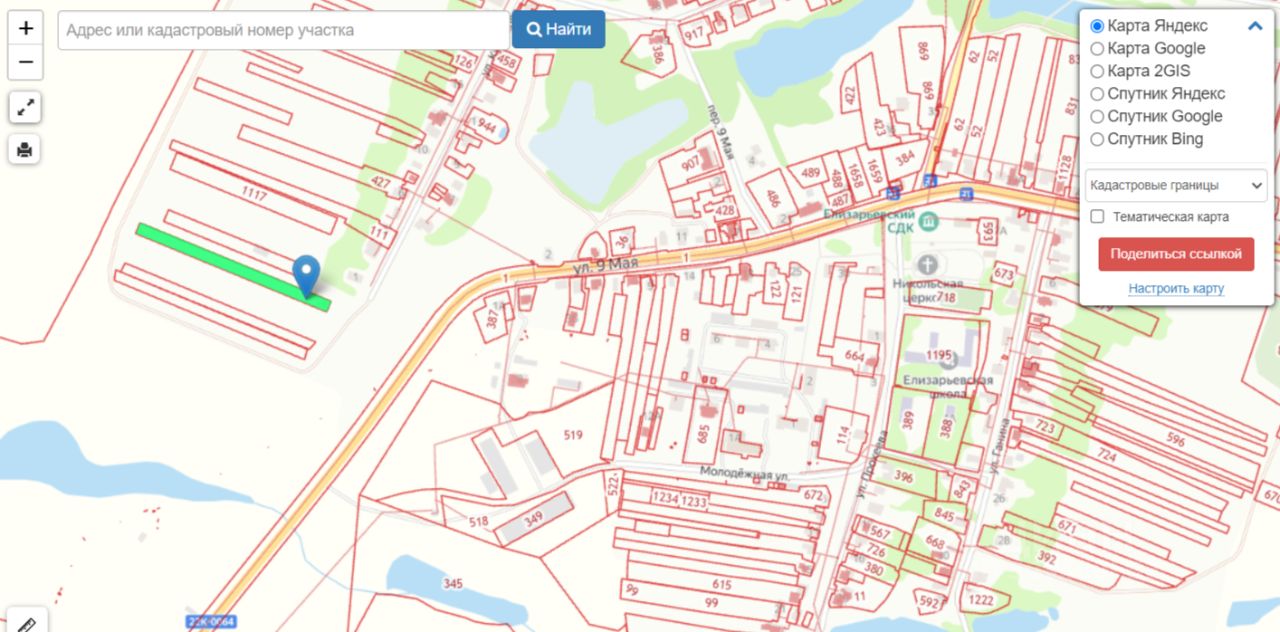The height and width of the screenshot is (632, 1280).
Task: Click the Елизарьевский СДК landmark icon
Action: [x=928, y=220]
